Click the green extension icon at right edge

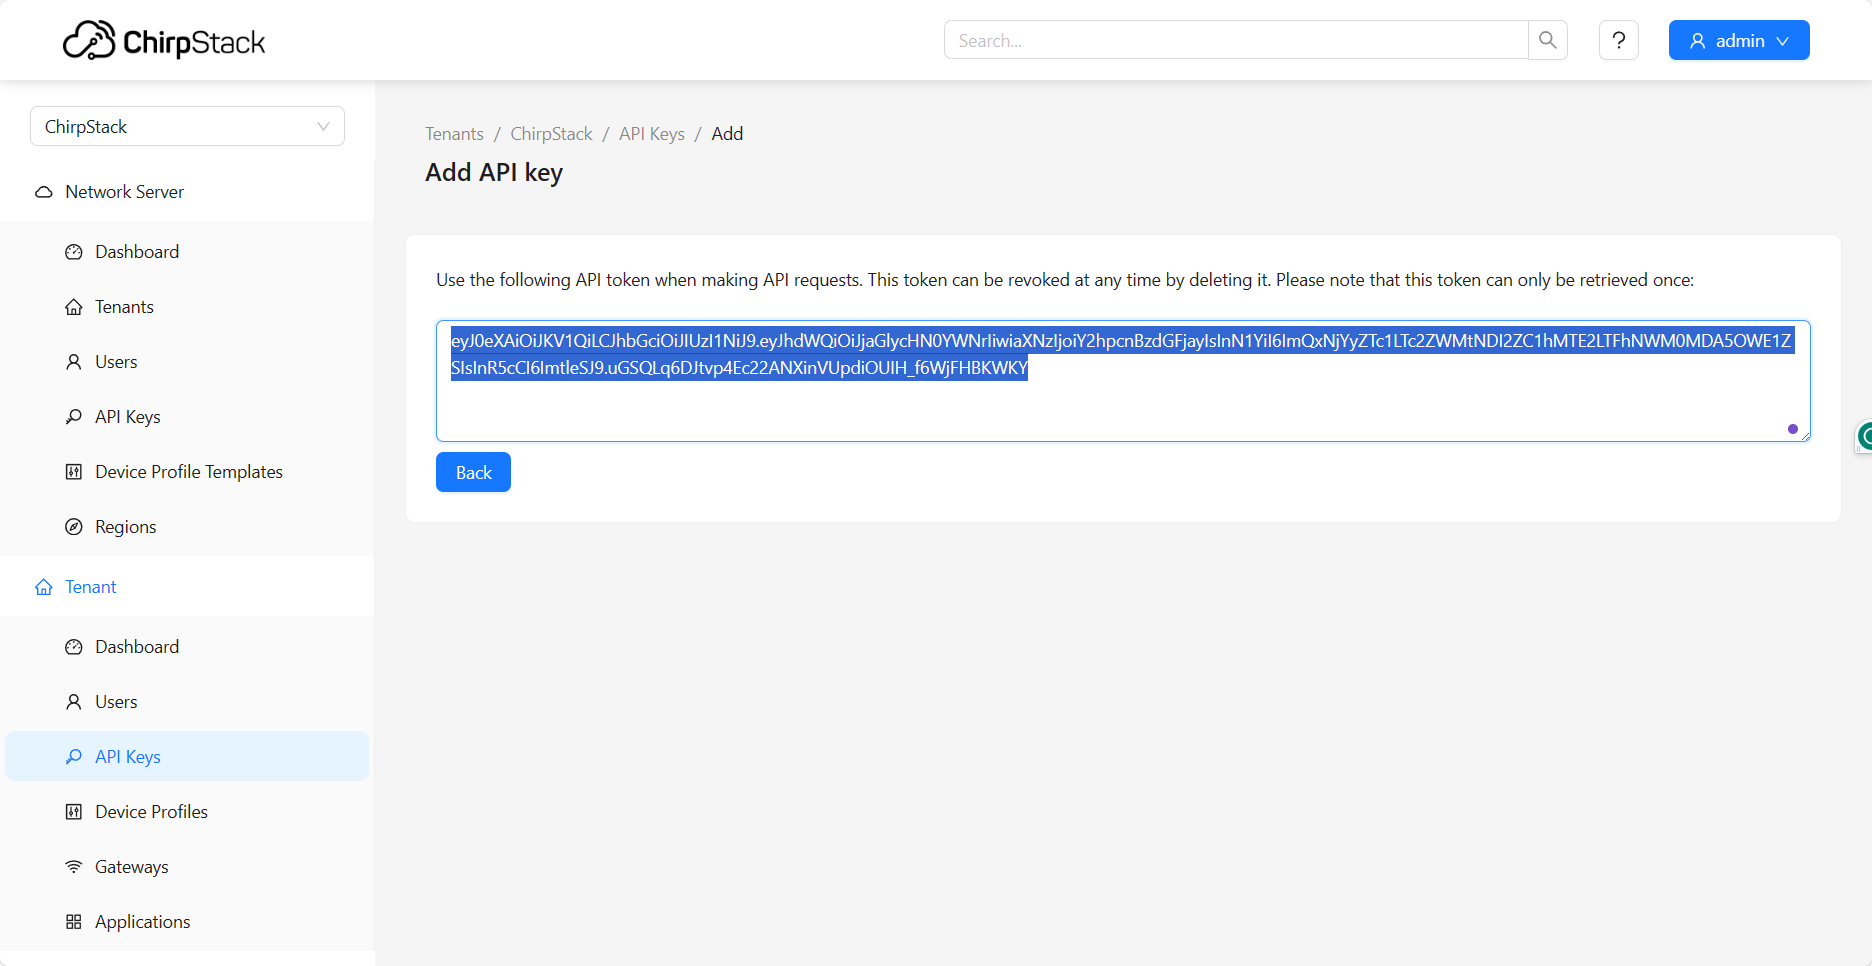(x=1864, y=436)
